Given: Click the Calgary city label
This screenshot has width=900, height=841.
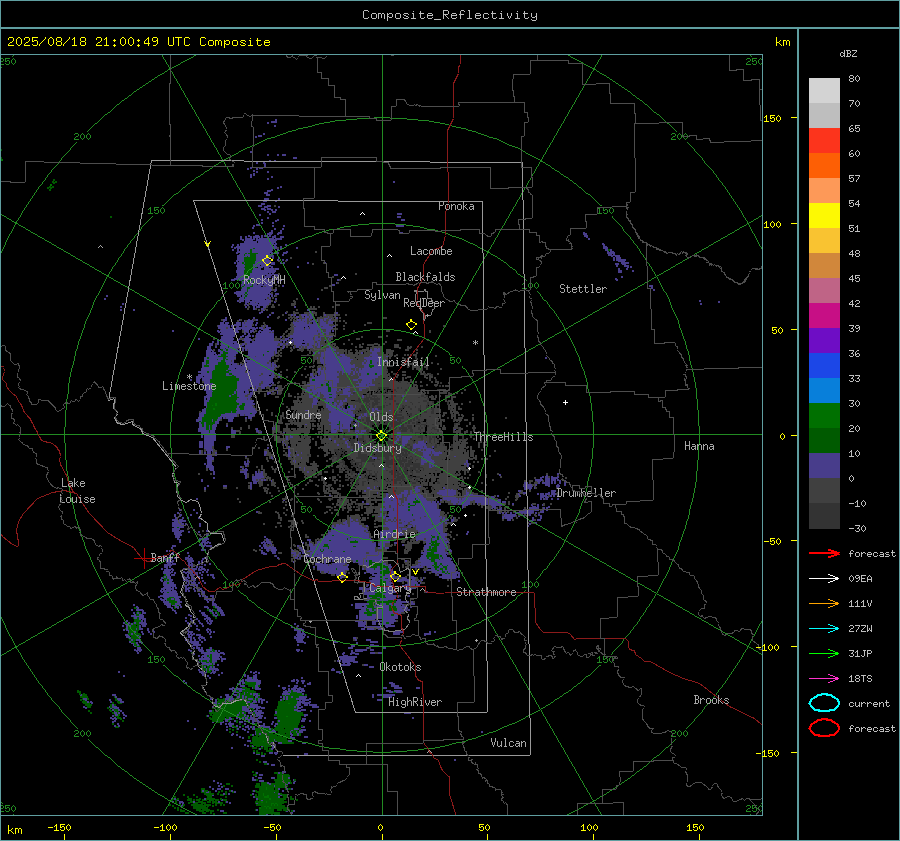Looking at the screenshot, I should 390,588.
